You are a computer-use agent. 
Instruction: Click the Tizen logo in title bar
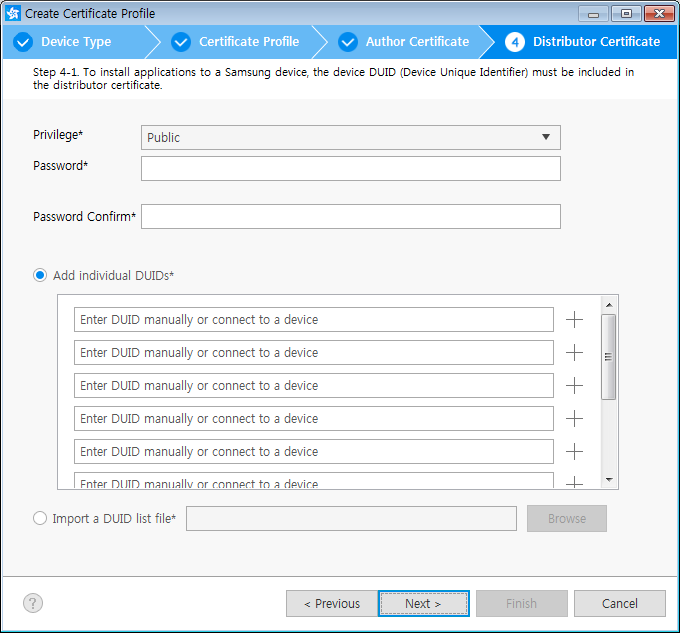[13, 14]
